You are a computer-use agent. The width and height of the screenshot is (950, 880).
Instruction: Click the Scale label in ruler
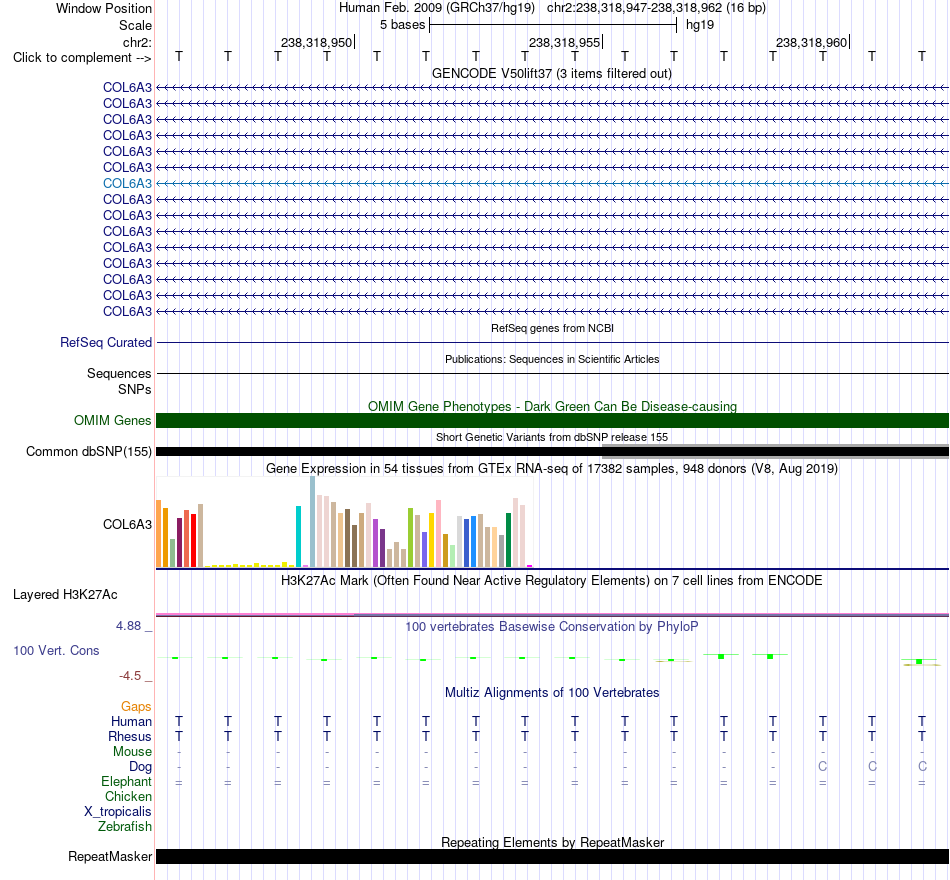[x=135, y=25]
